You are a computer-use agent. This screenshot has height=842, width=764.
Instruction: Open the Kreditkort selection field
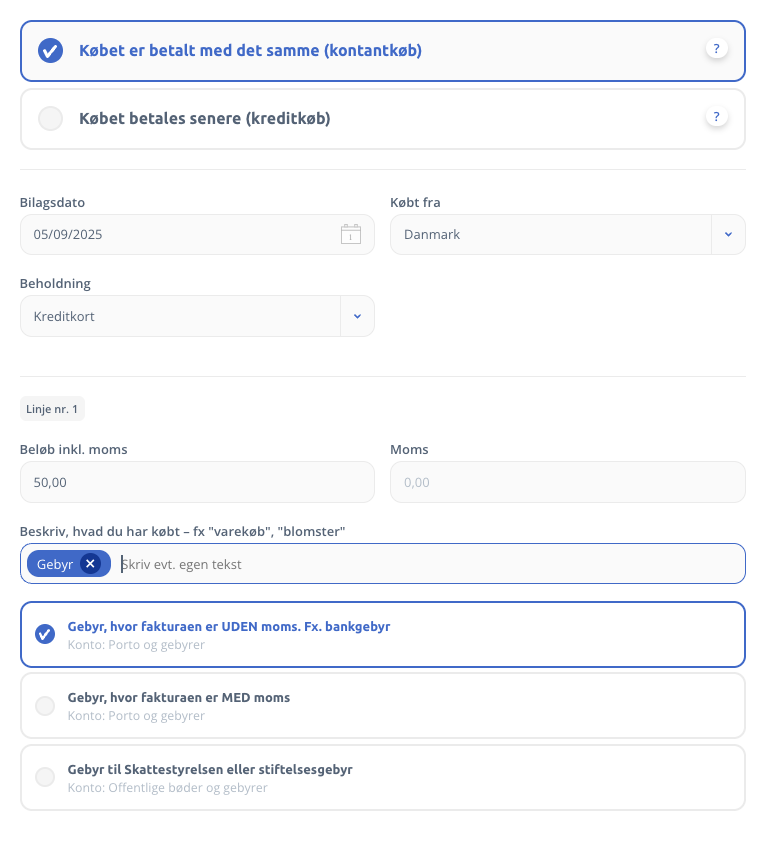coord(180,316)
